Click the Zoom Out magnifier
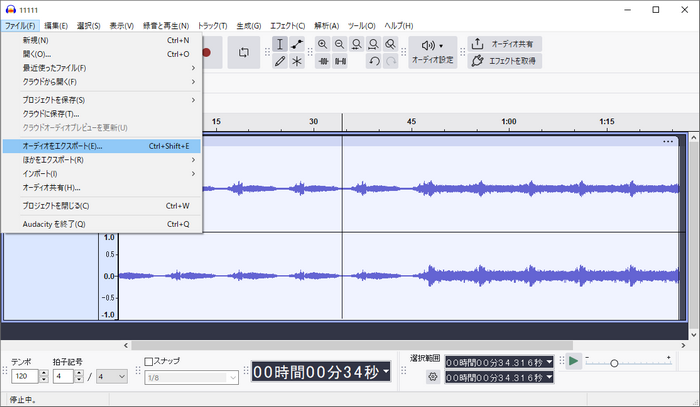The image size is (700, 407). click(x=340, y=44)
